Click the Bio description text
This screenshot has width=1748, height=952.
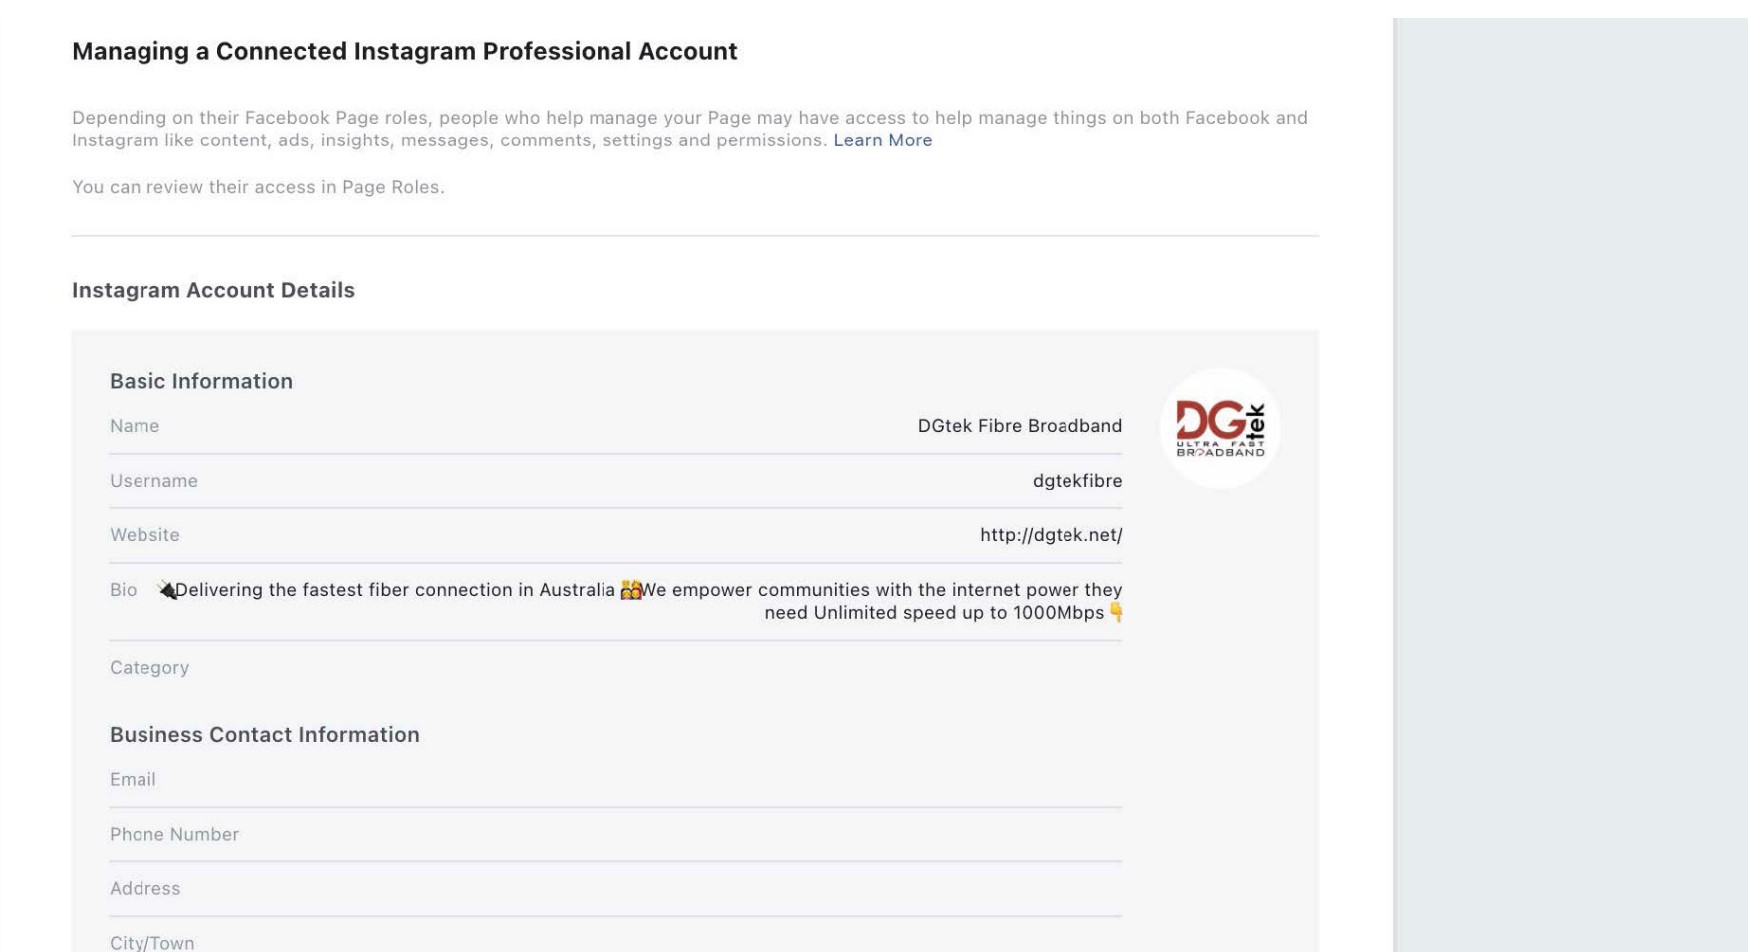pyautogui.click(x=640, y=601)
